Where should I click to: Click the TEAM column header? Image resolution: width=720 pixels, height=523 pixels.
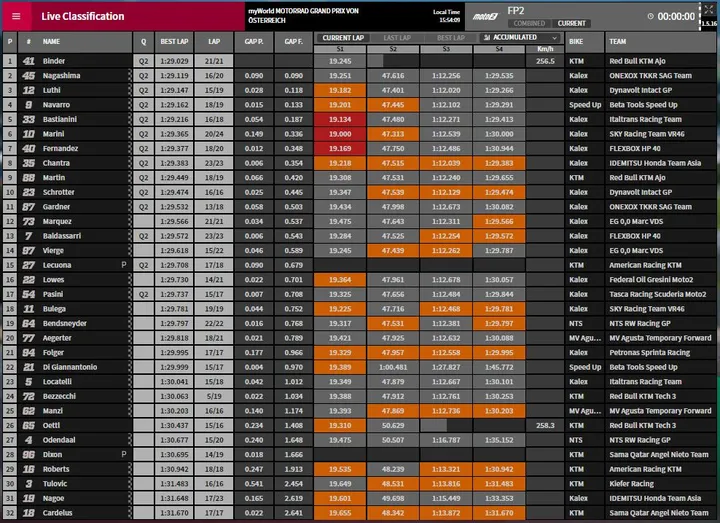point(661,42)
